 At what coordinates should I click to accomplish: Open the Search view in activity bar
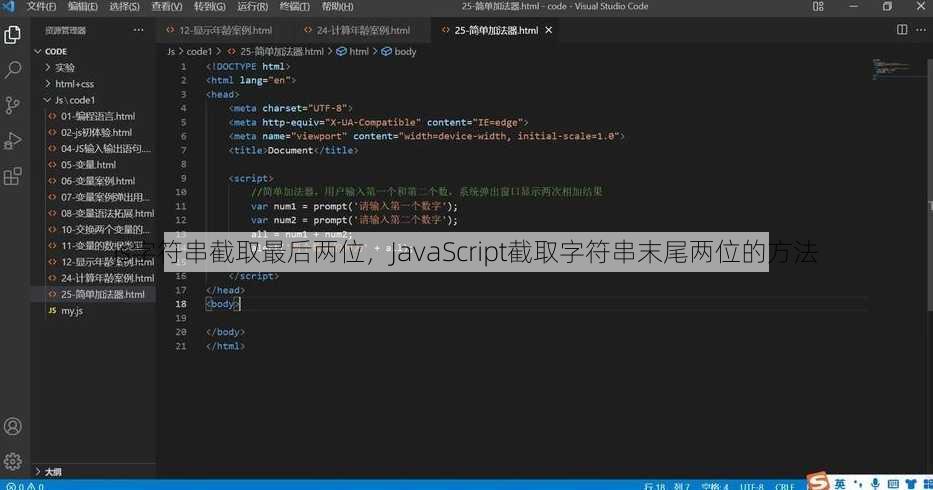click(12, 70)
